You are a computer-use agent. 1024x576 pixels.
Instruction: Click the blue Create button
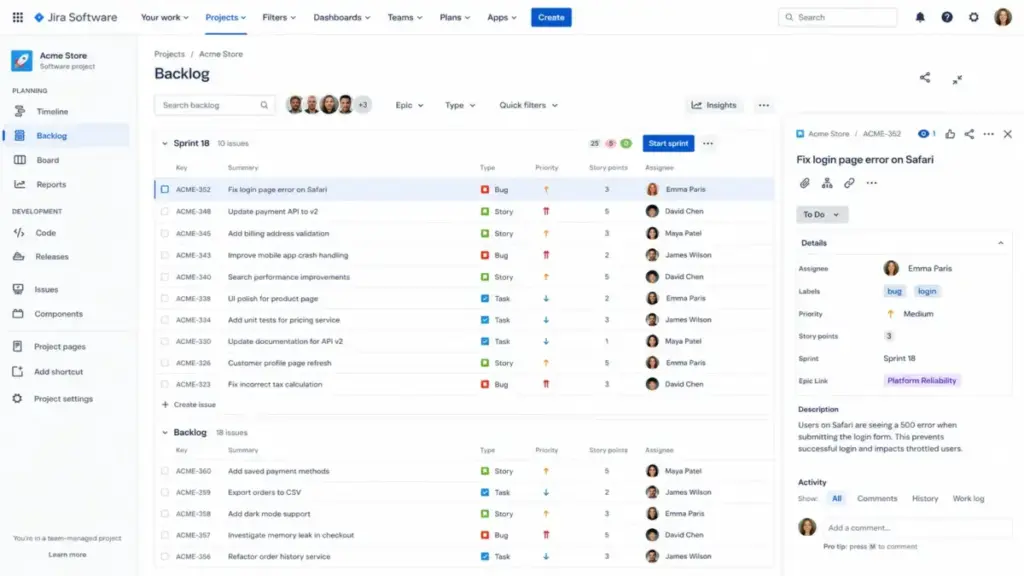click(551, 18)
